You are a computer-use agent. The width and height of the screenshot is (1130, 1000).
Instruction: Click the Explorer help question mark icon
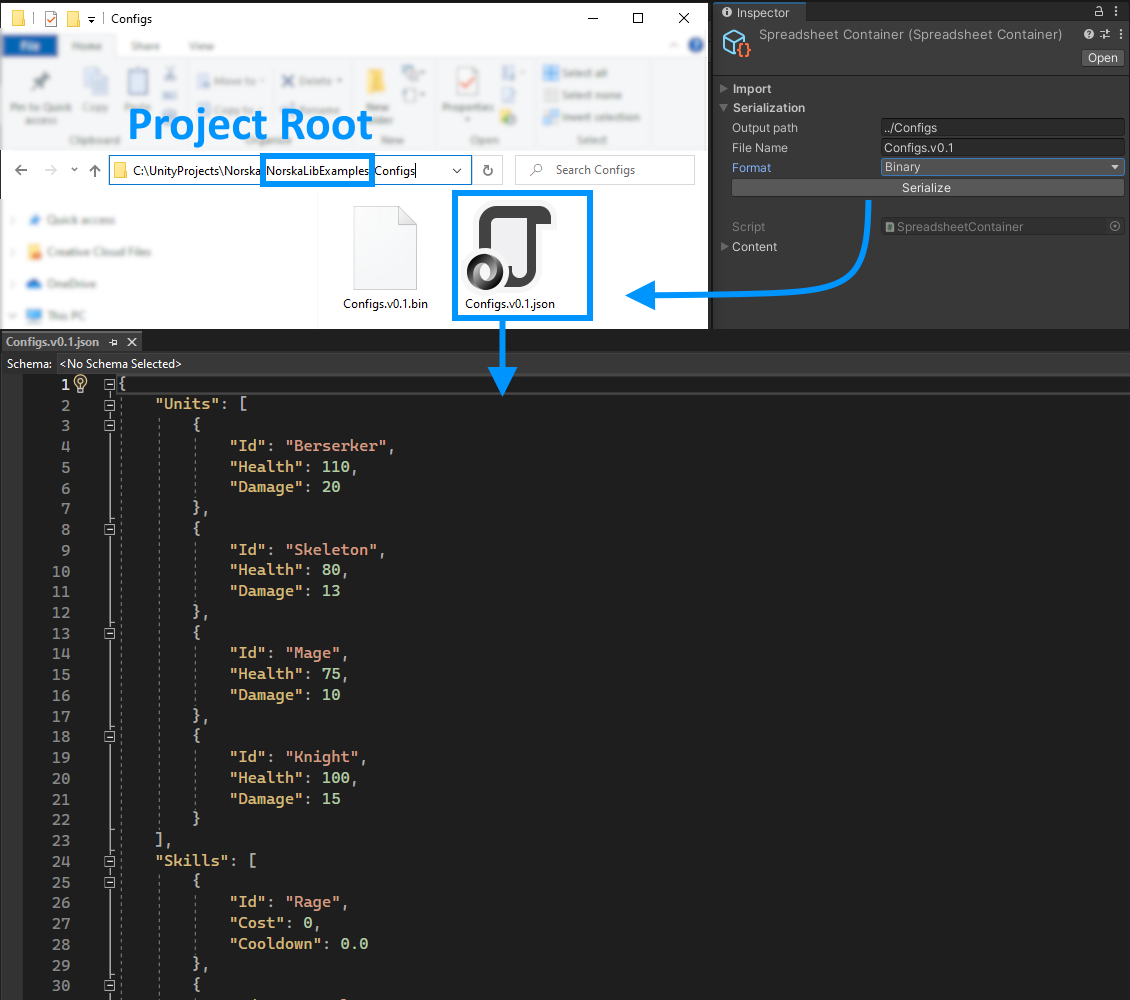(x=695, y=45)
